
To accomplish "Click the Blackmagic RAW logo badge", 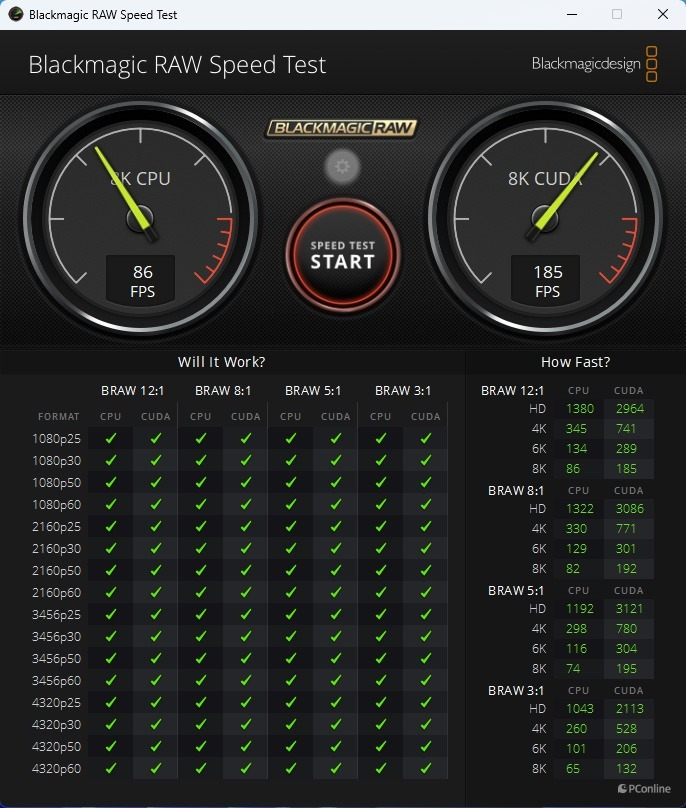I will click(x=341, y=128).
